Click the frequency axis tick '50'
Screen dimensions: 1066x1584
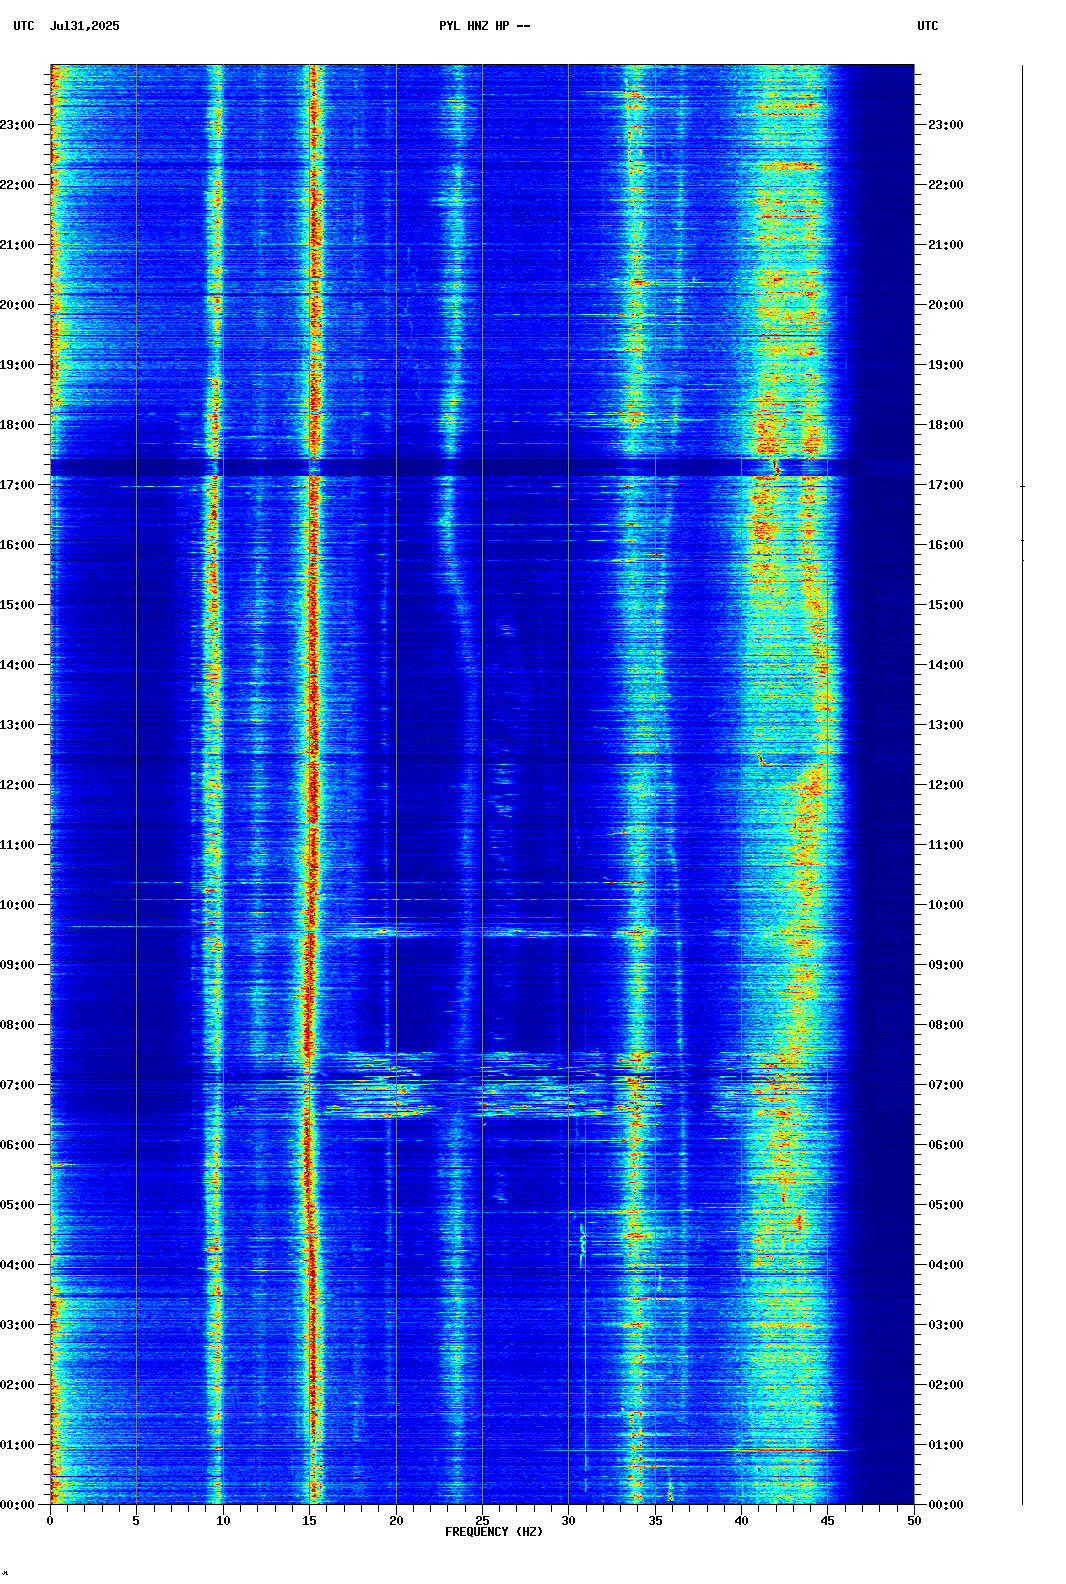click(x=914, y=1521)
